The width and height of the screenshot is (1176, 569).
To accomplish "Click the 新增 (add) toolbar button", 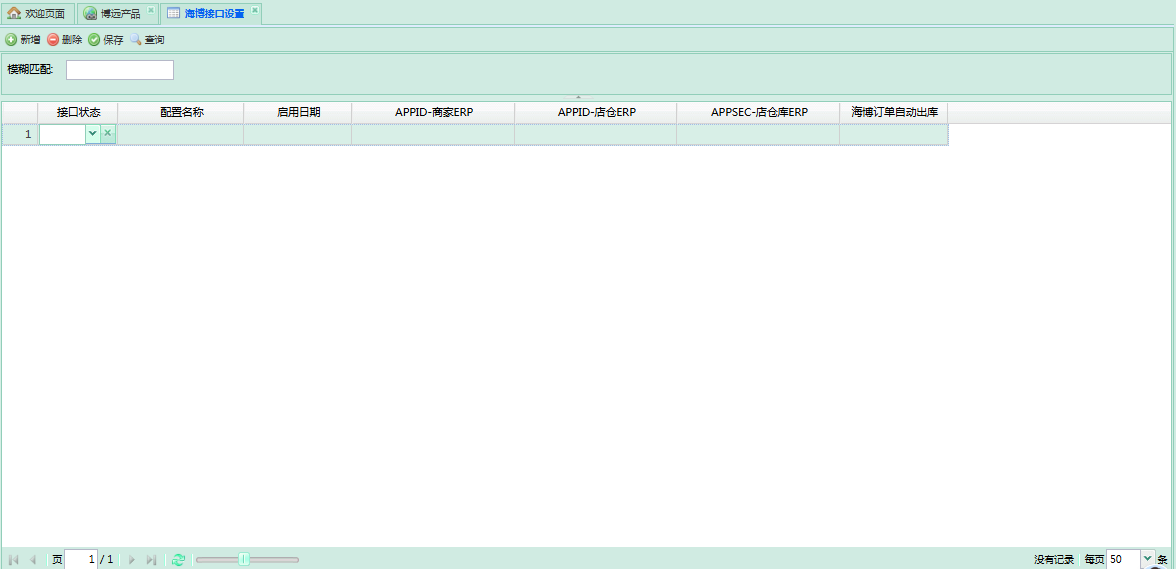I will 23,40.
